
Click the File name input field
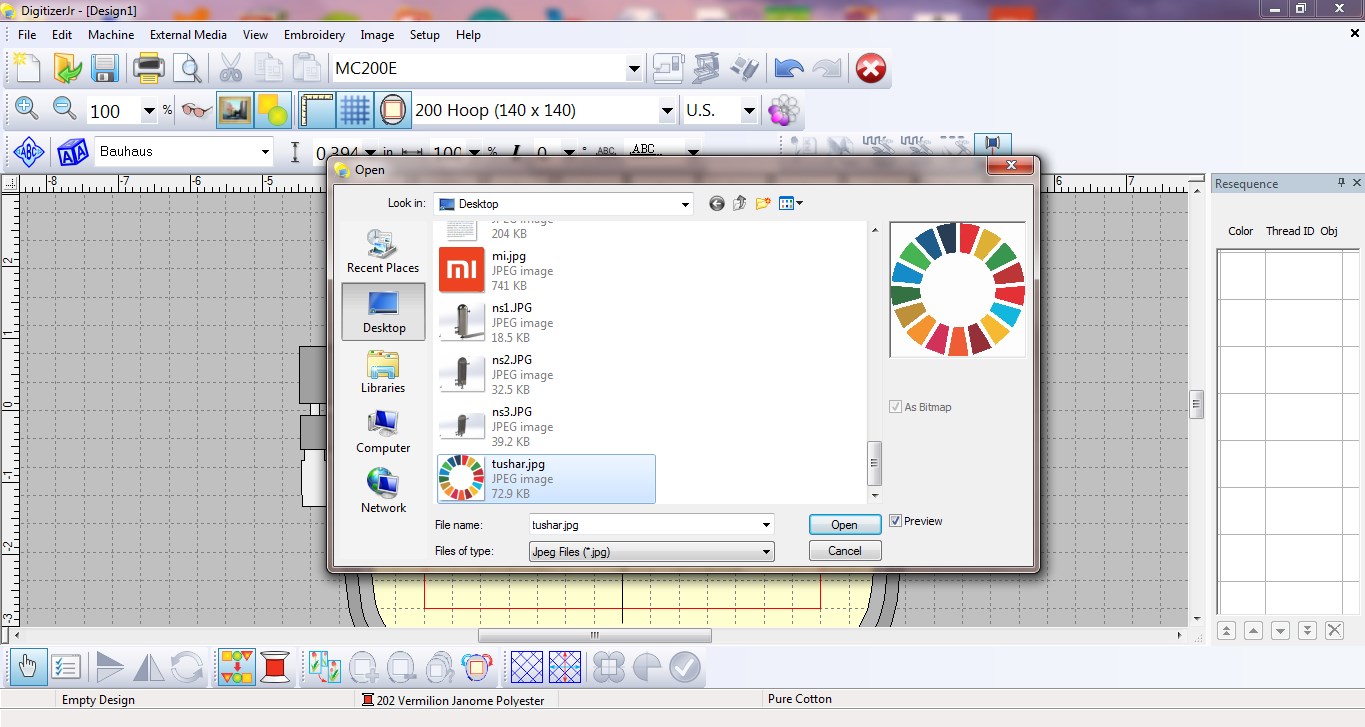pos(651,525)
